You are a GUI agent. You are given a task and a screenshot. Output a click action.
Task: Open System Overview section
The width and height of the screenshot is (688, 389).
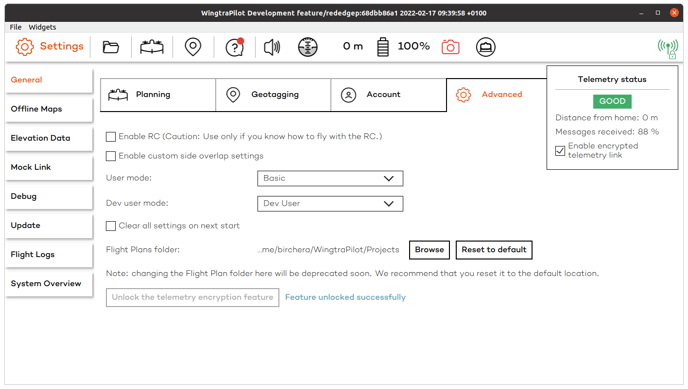(49, 284)
